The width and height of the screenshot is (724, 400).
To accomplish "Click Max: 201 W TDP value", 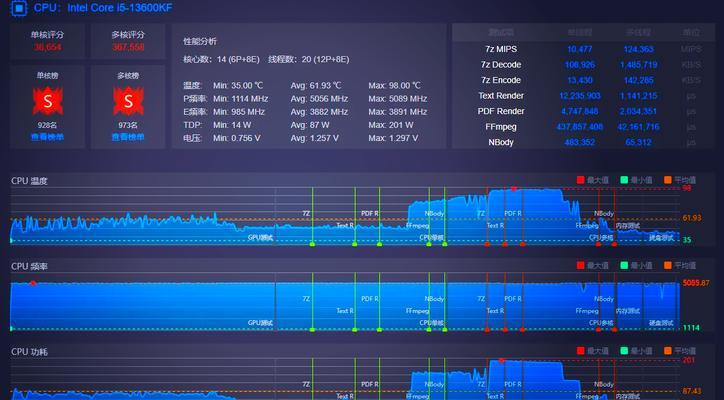I will pos(391,125).
